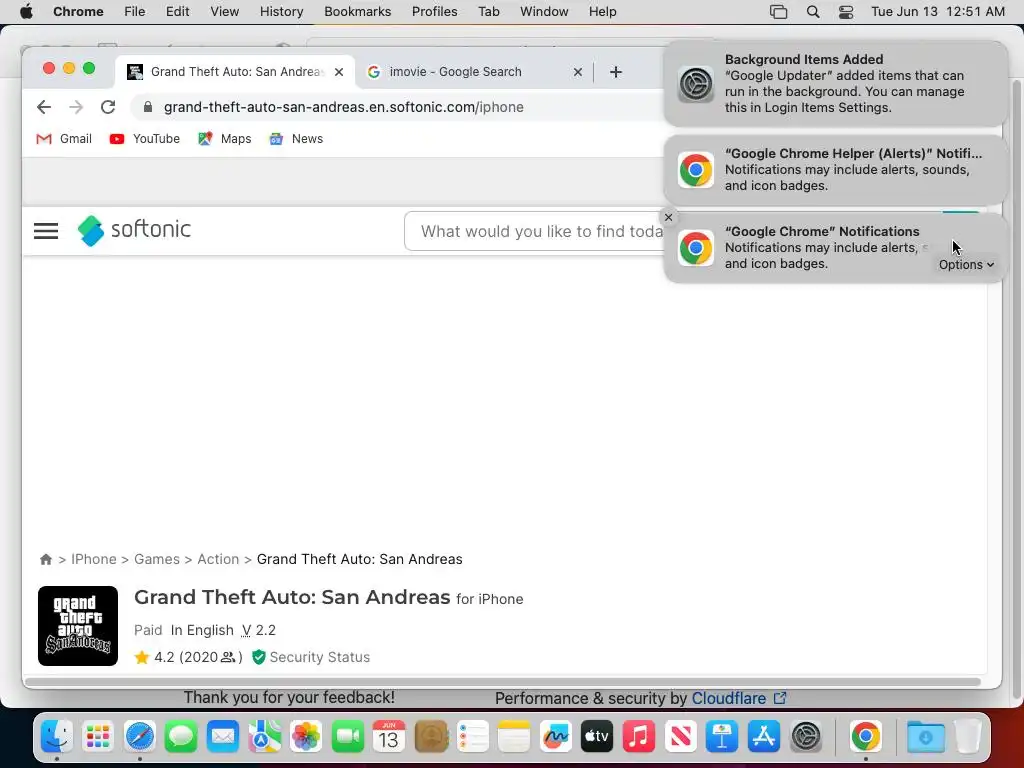Viewport: 1024px width, 768px height.
Task: Open Photos from the dock
Action: (x=306, y=737)
